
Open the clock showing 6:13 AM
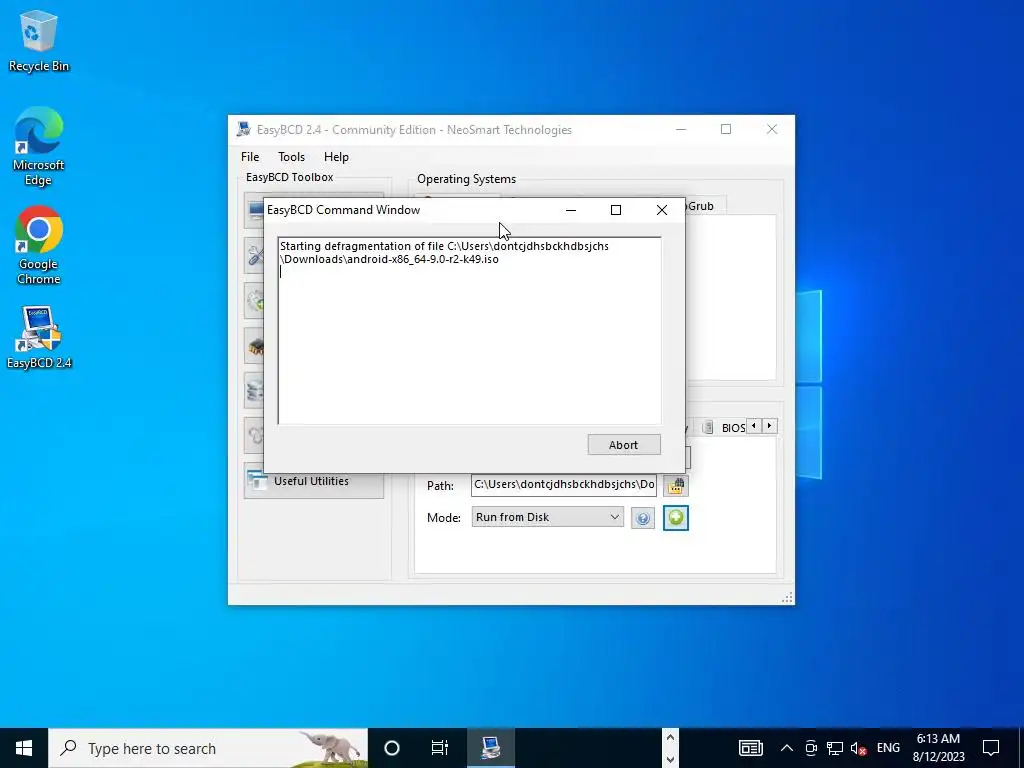coord(938,748)
